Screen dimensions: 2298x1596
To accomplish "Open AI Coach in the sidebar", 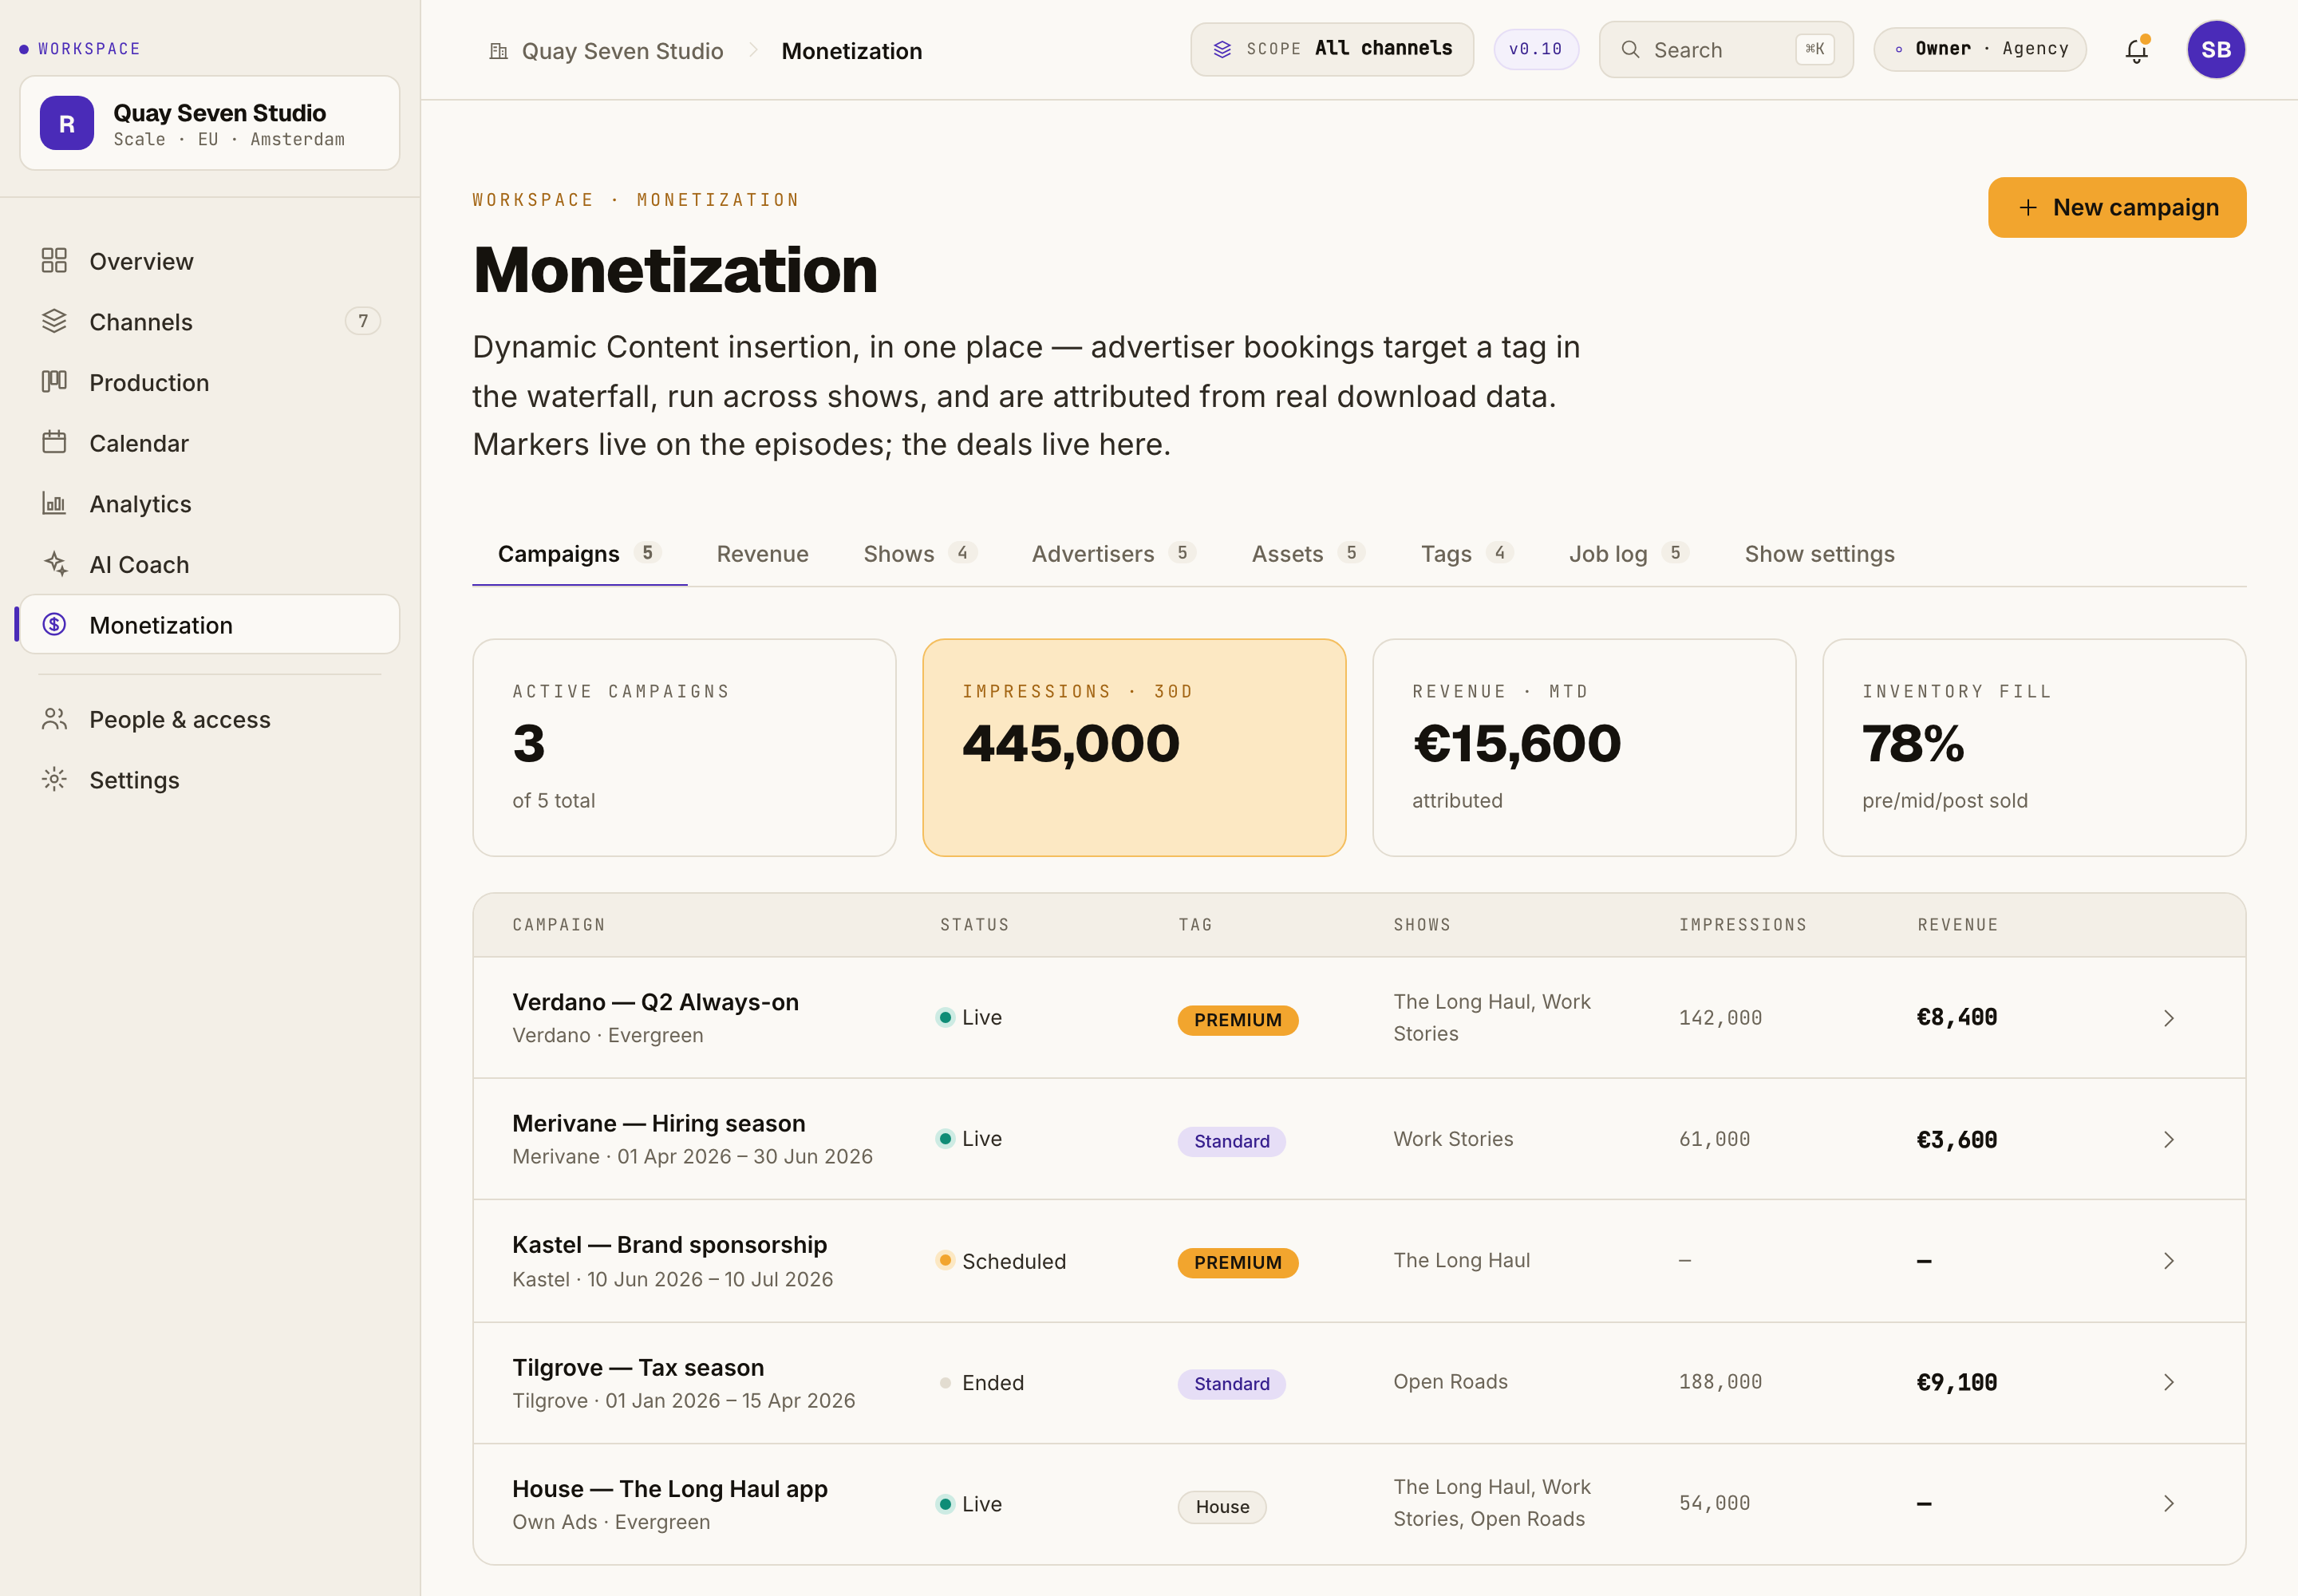I will [210, 564].
